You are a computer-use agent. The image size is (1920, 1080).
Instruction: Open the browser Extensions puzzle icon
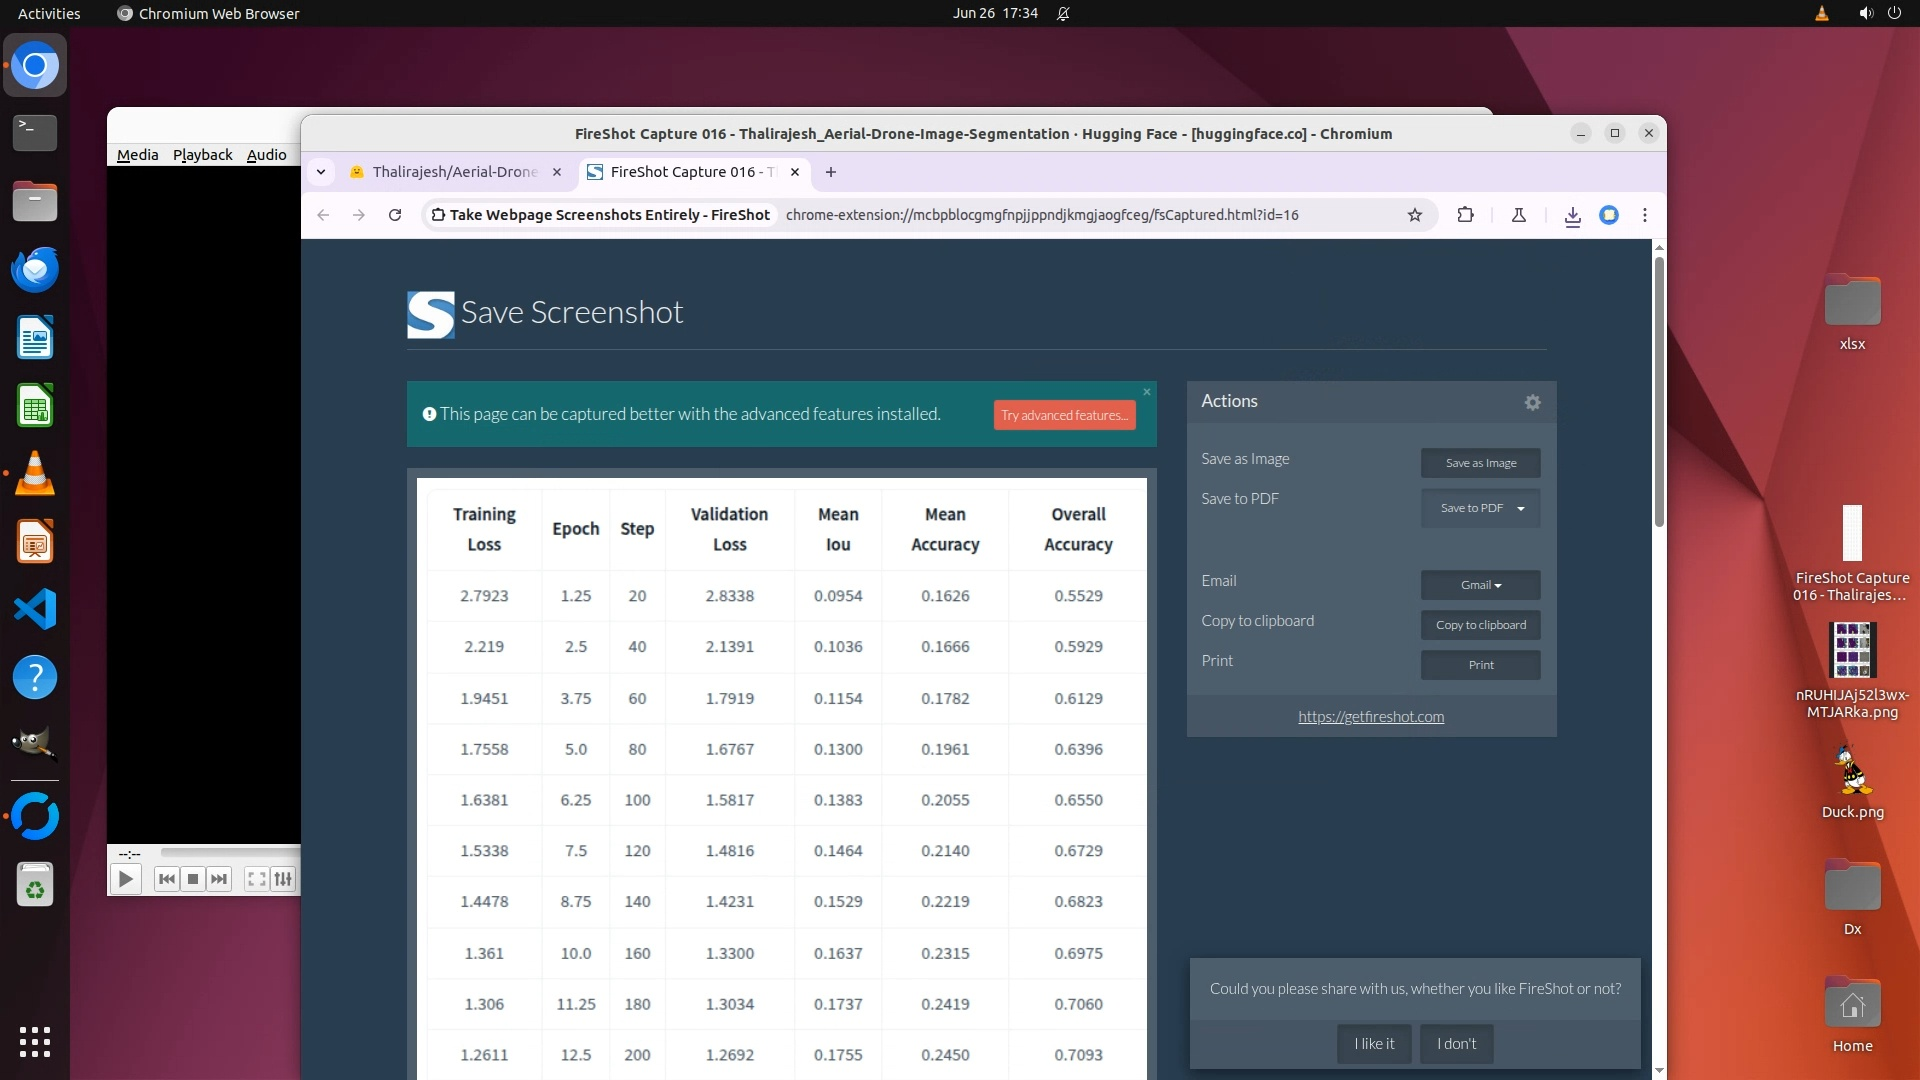click(1465, 215)
